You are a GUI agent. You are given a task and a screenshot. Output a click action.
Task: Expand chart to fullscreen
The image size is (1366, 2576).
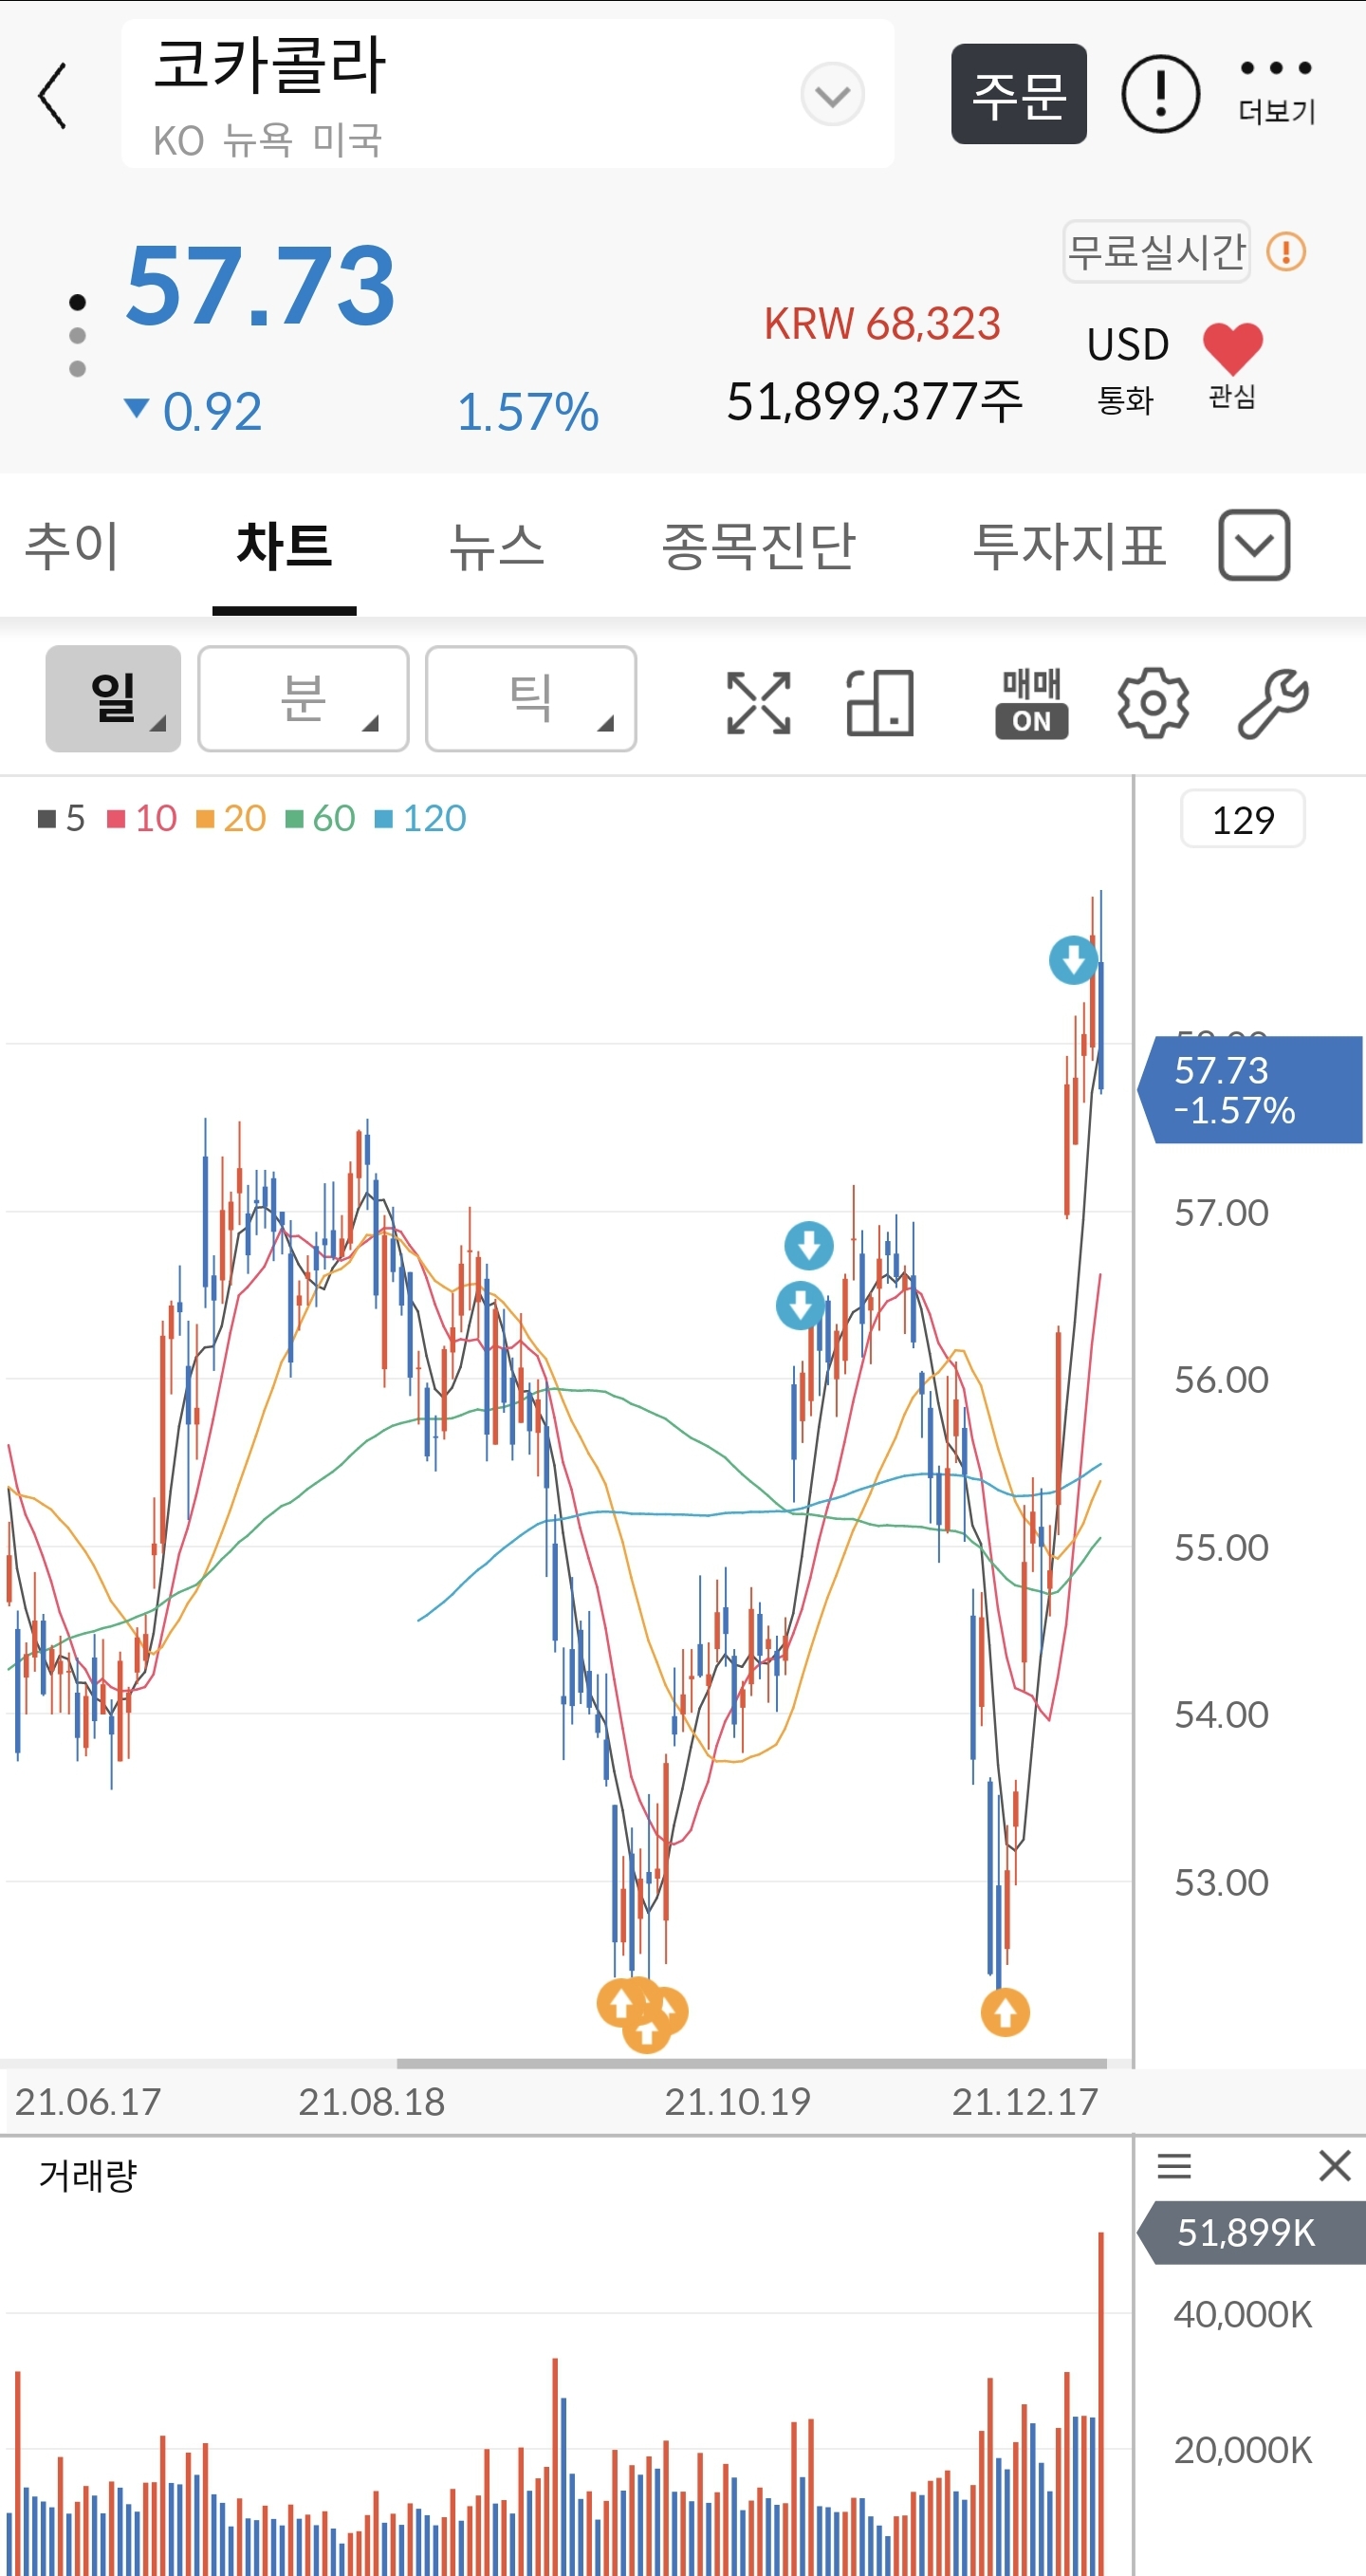point(758,703)
